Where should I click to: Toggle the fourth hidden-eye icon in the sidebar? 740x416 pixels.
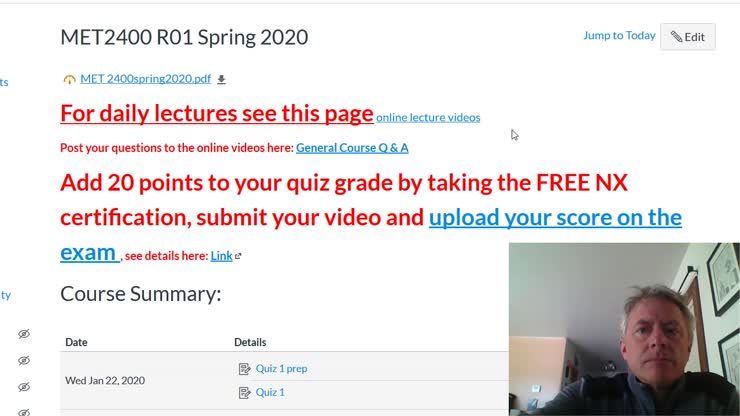(x=24, y=410)
